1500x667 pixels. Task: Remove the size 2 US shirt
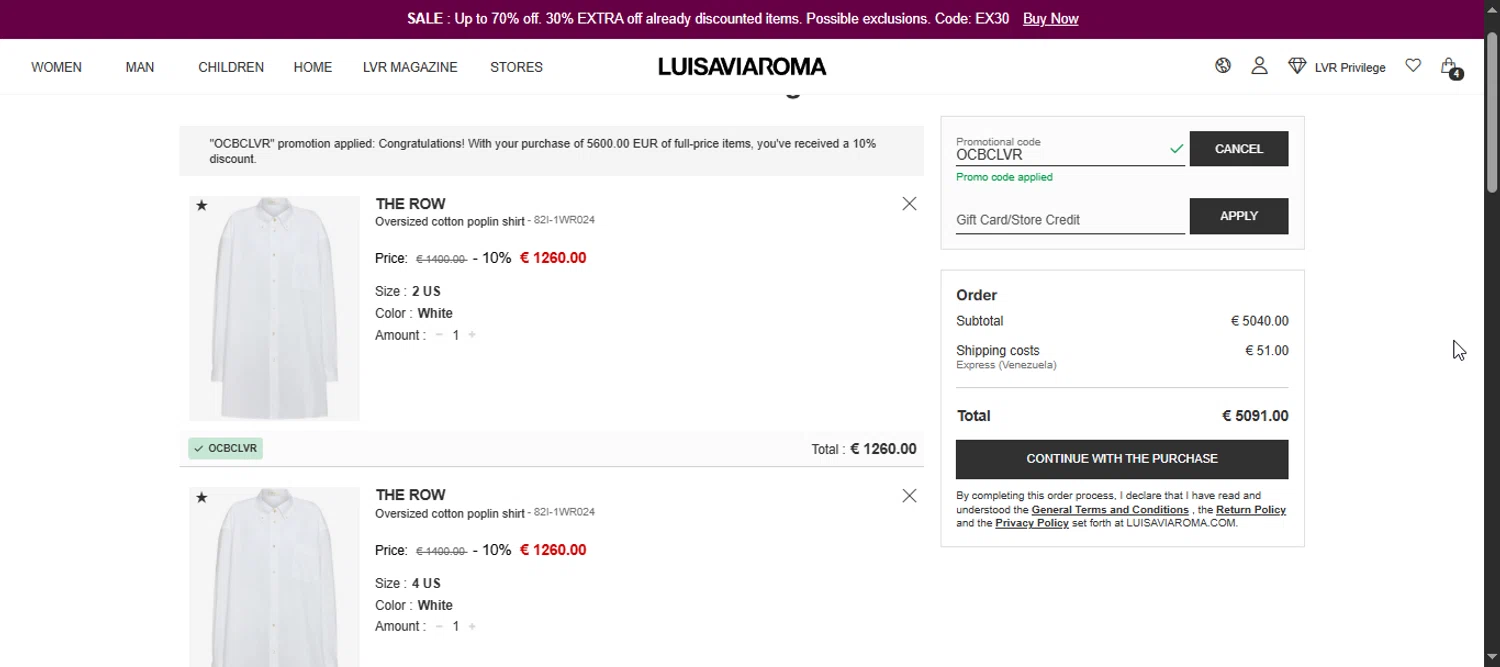(x=909, y=204)
